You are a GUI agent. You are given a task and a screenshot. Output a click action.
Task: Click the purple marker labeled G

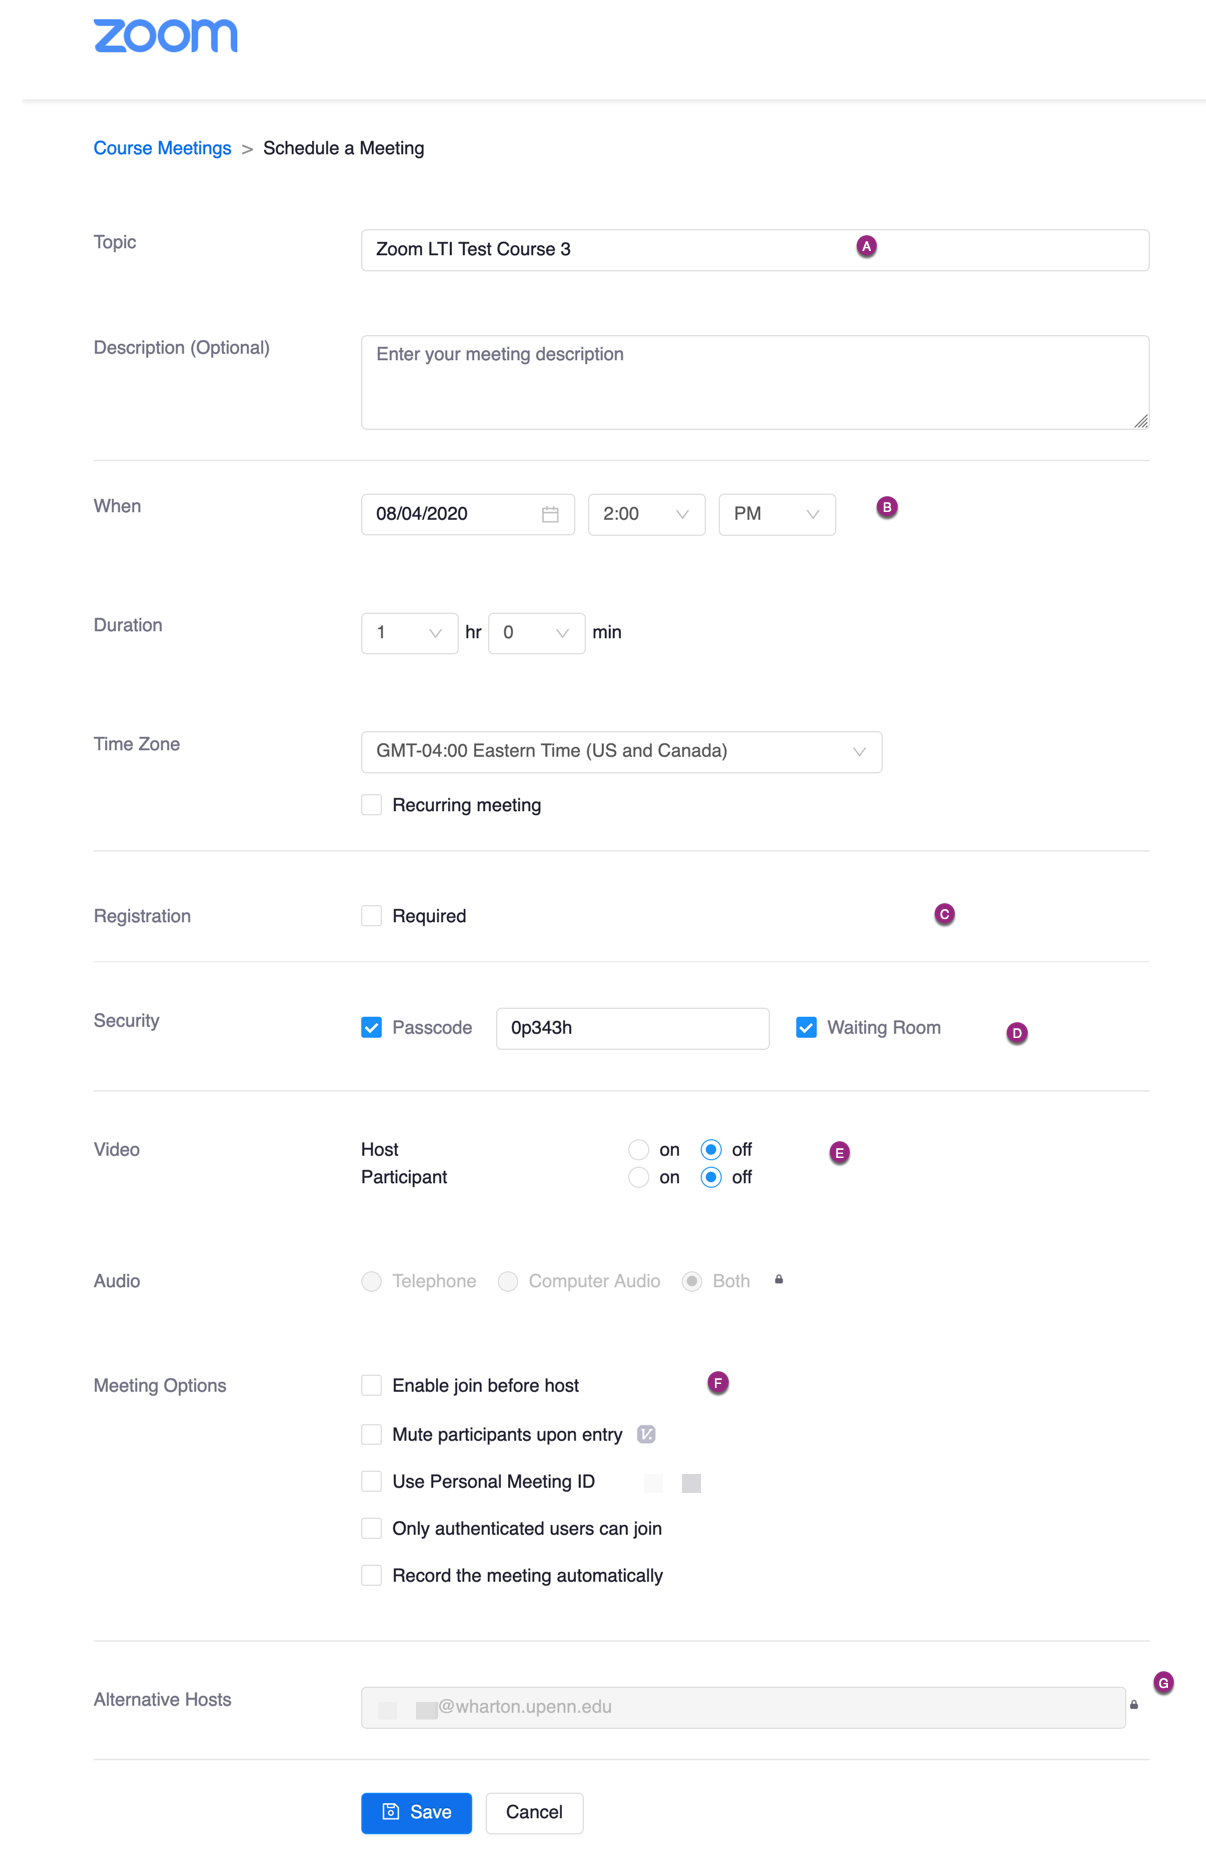pyautogui.click(x=1163, y=1683)
